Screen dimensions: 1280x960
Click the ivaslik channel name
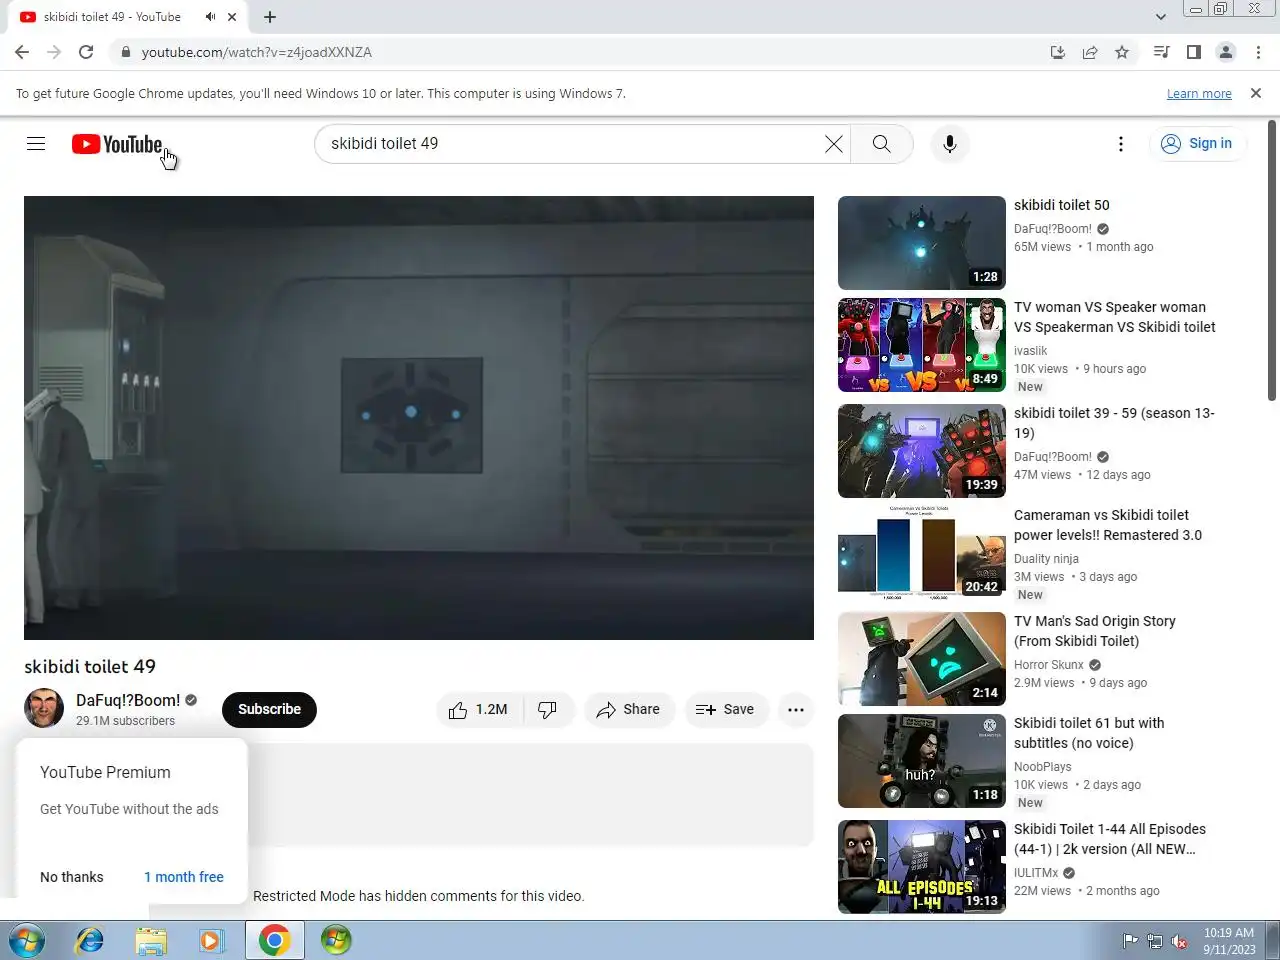click(1031, 351)
